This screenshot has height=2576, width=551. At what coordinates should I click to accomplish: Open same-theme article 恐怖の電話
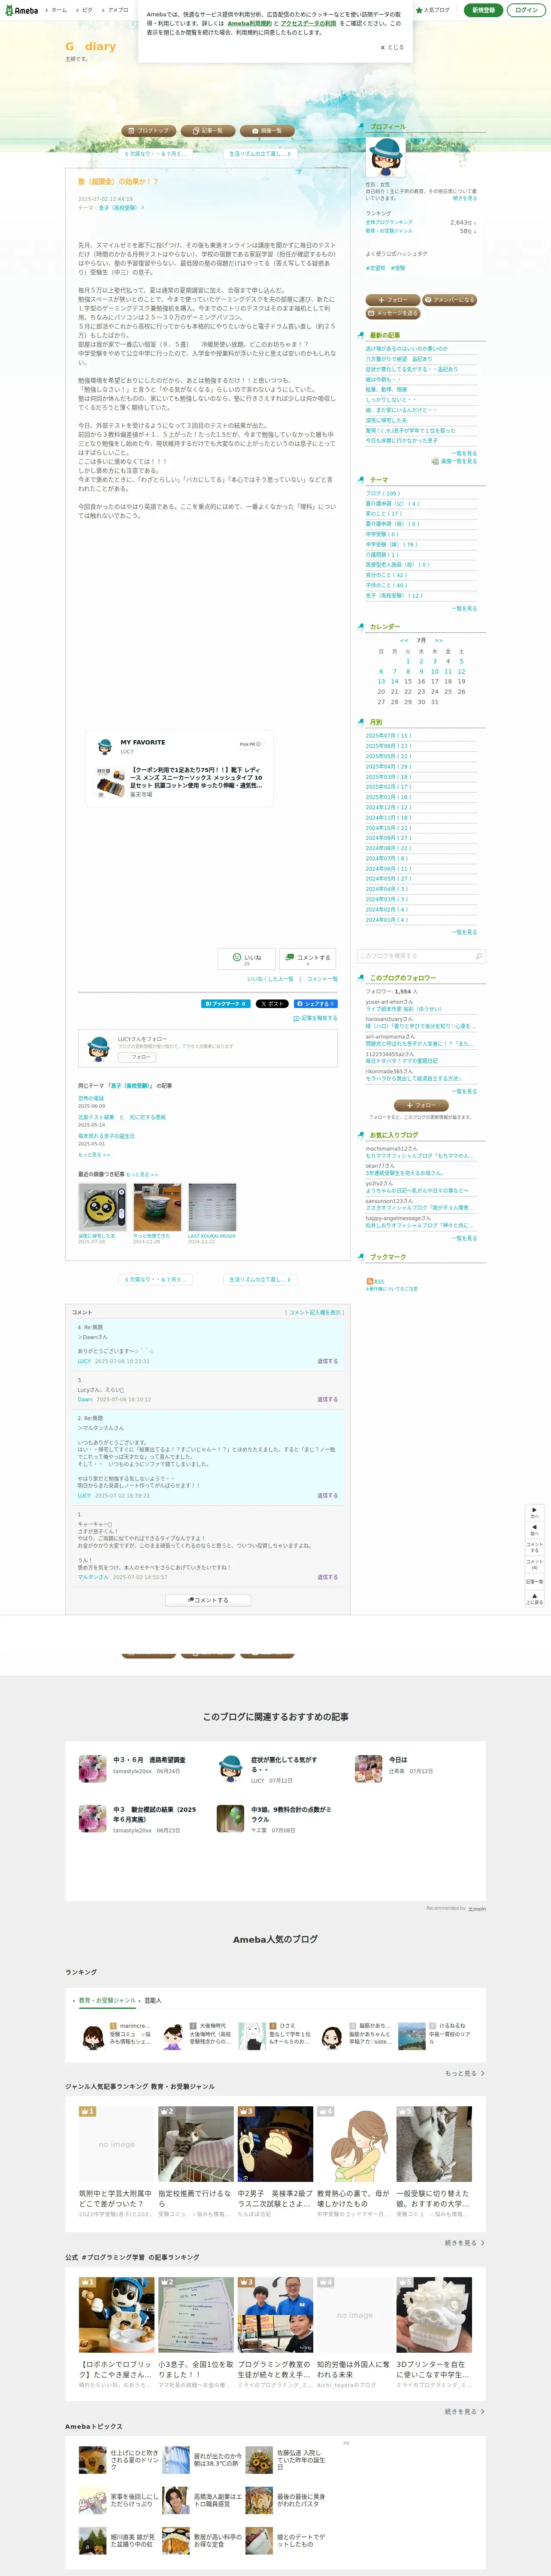[91, 1098]
